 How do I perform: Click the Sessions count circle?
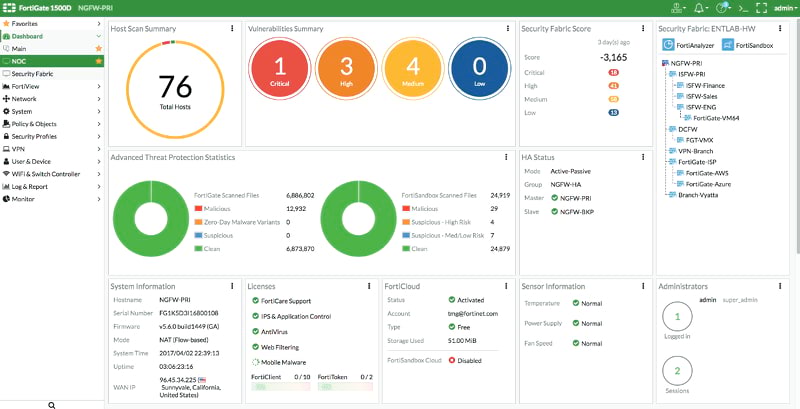point(678,371)
